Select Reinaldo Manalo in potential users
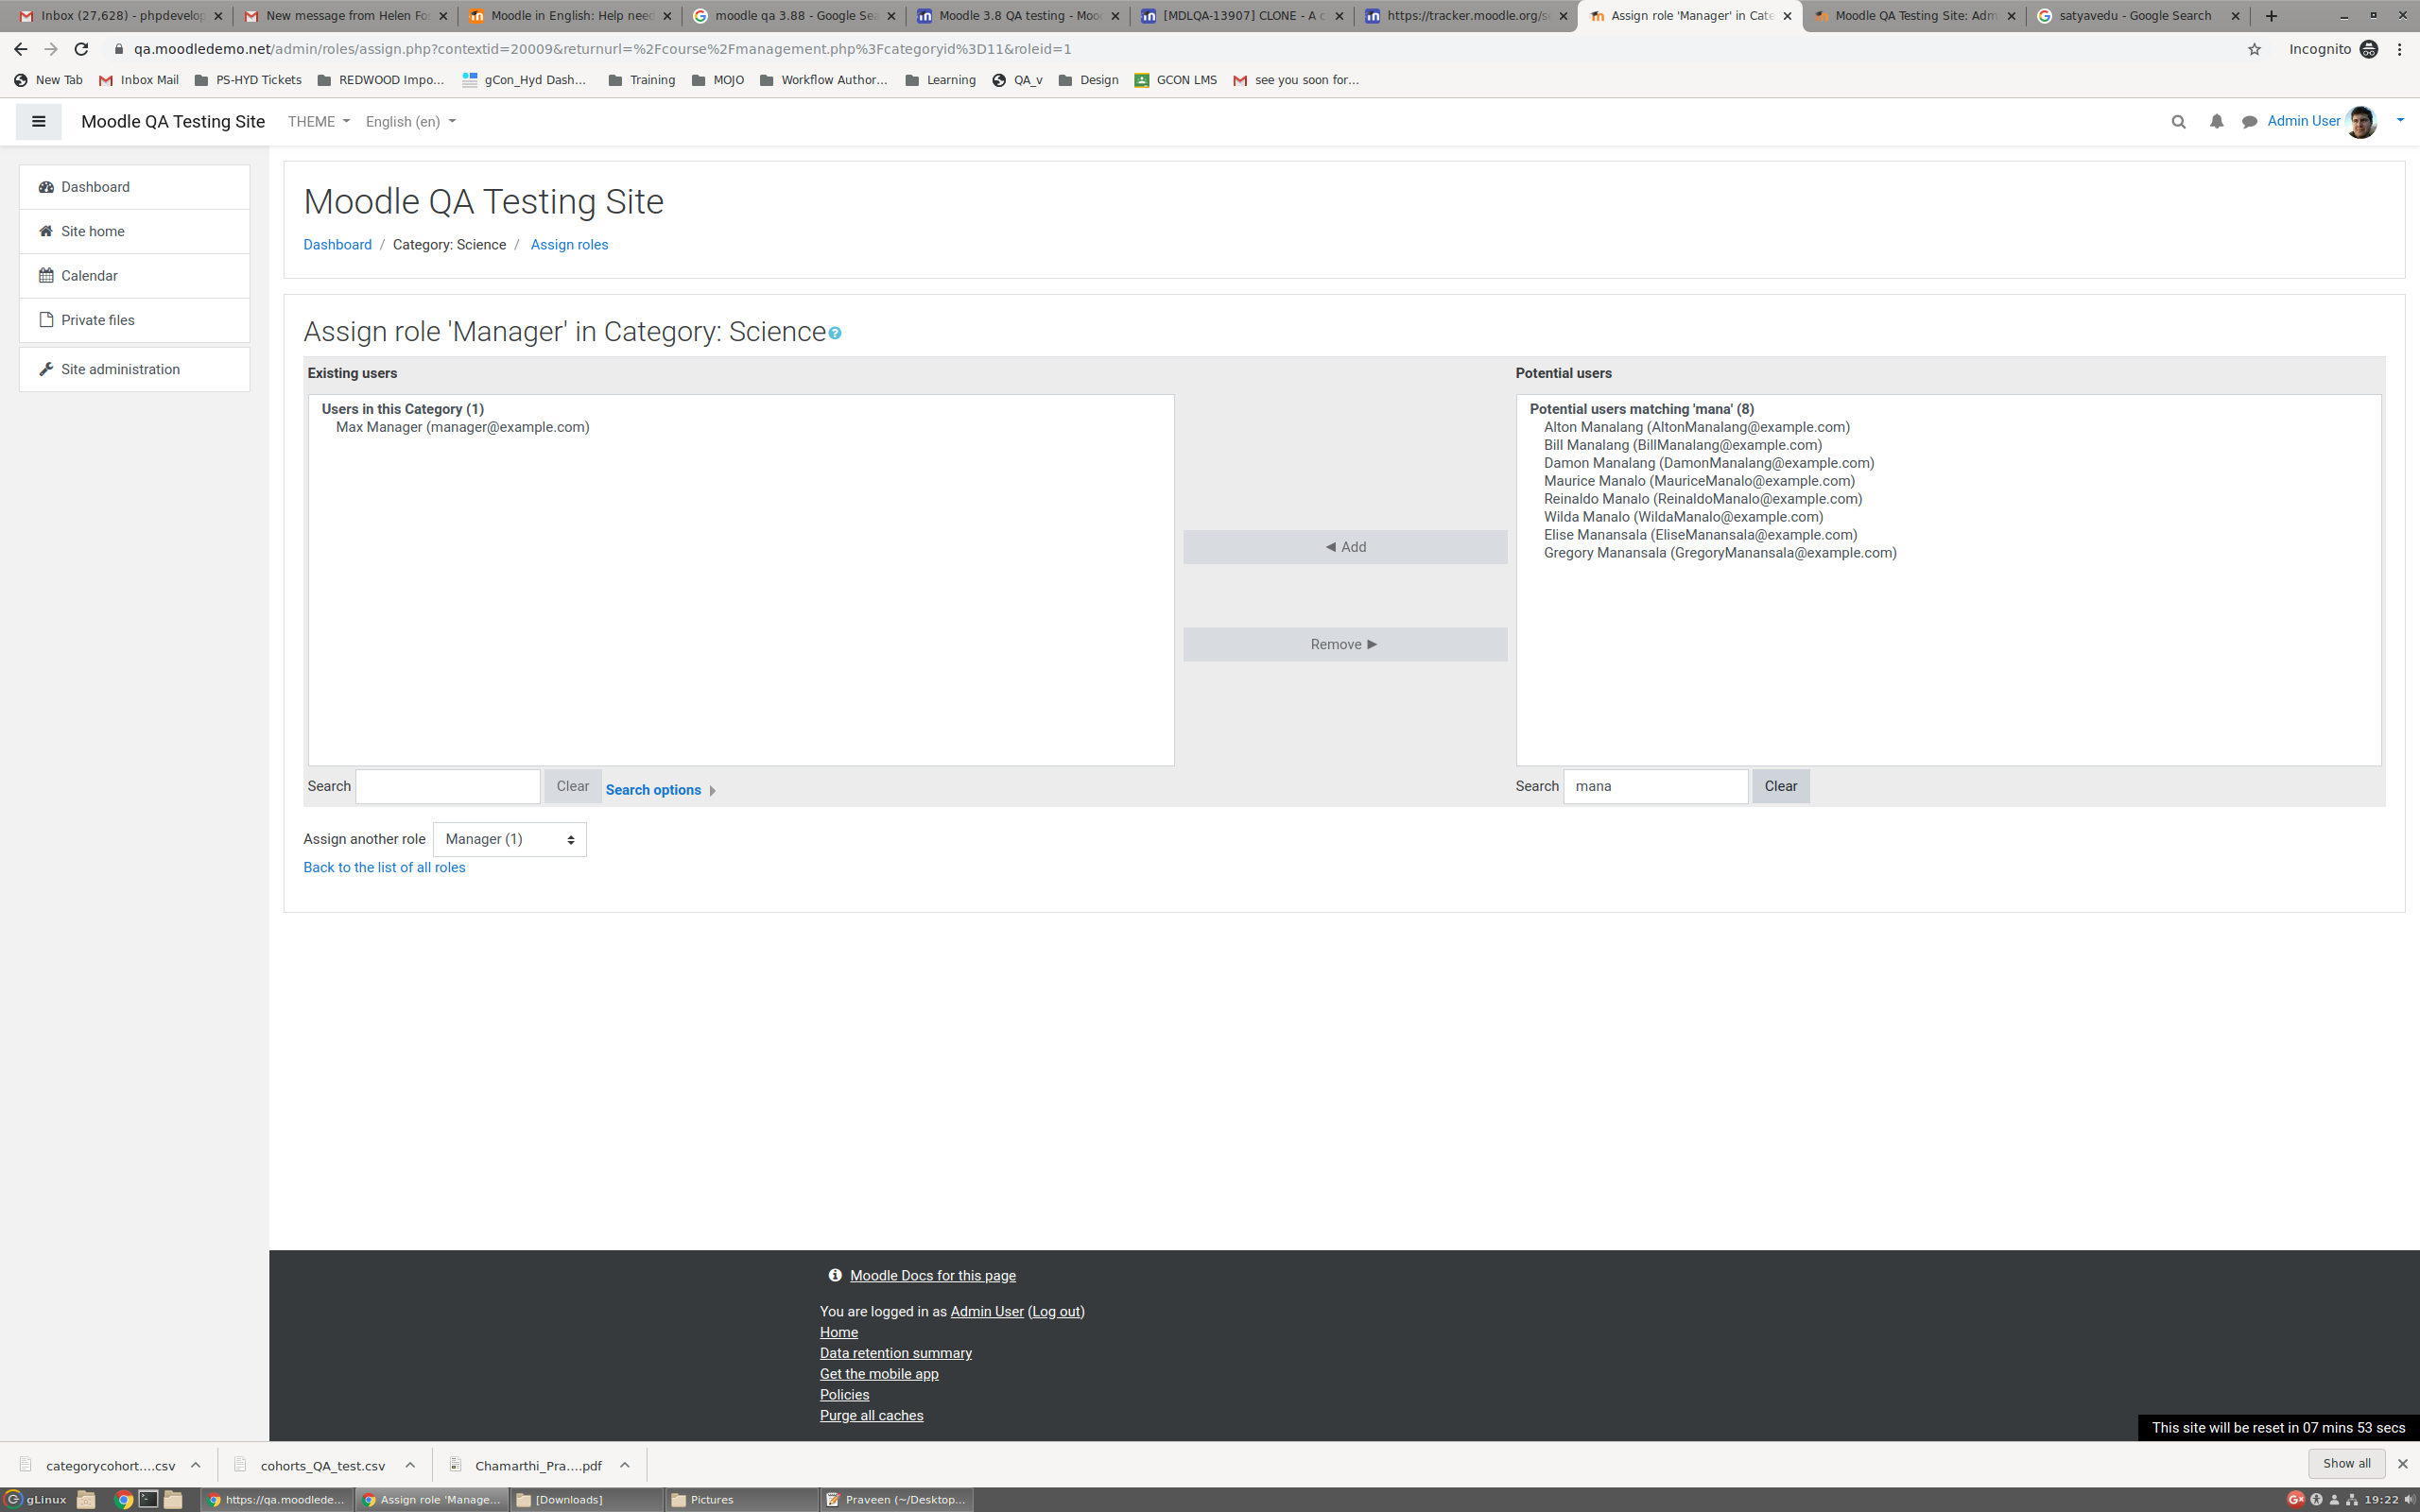The image size is (2420, 1512). [x=1702, y=499]
